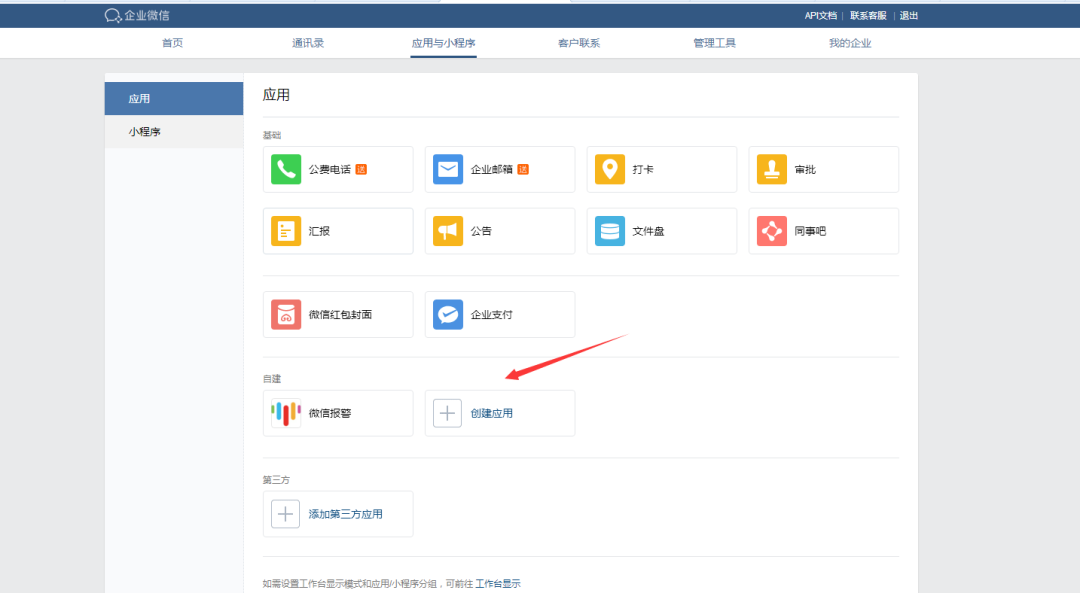Click the 同事吧 label
Viewport: 1080px width, 593px height.
pos(810,231)
